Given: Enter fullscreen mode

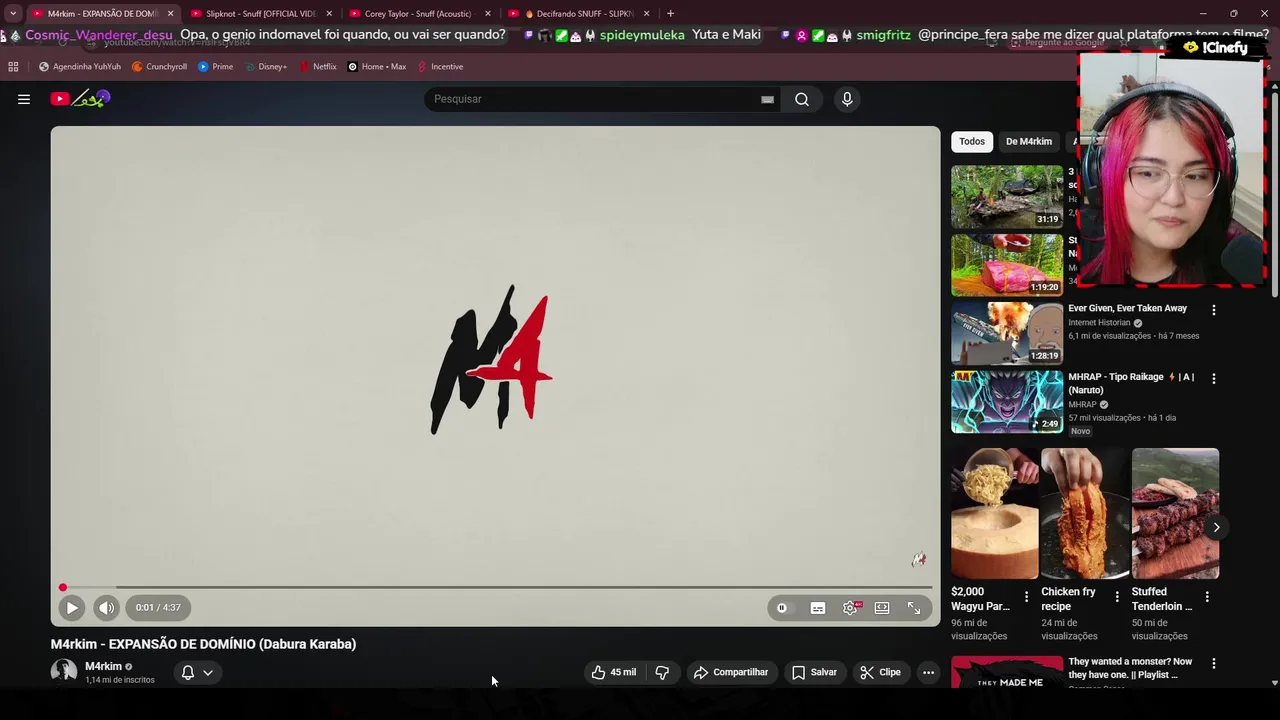Looking at the screenshot, I should (914, 607).
